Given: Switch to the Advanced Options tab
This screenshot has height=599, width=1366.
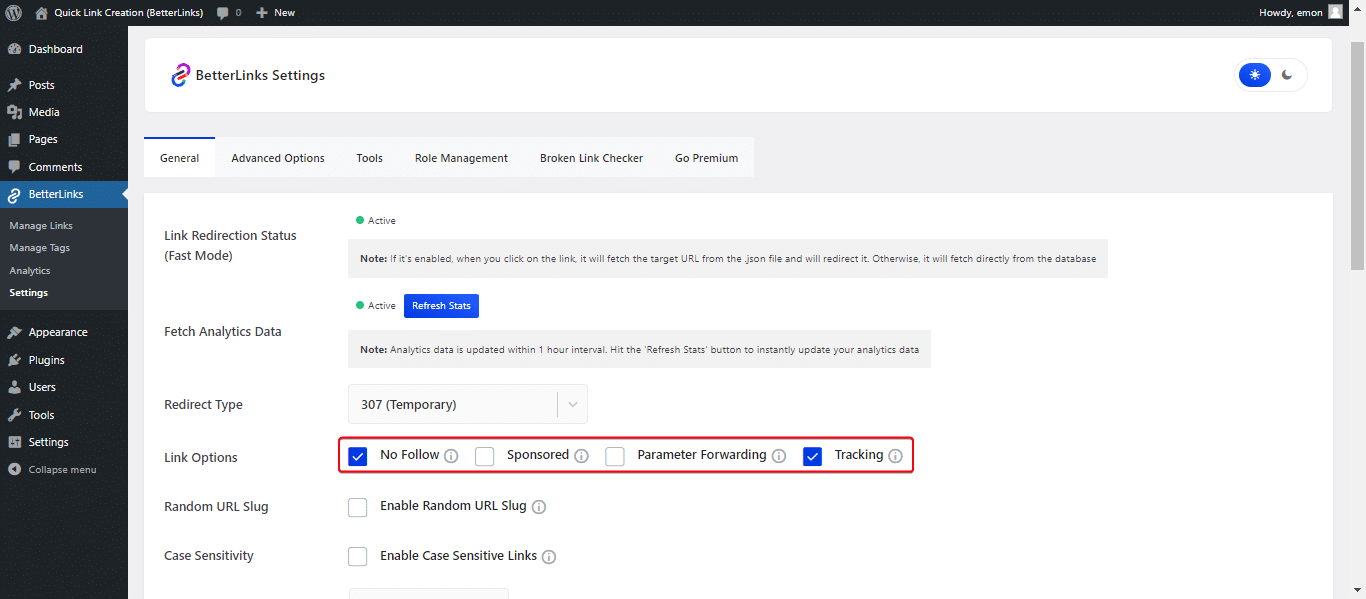Looking at the screenshot, I should [x=277, y=157].
